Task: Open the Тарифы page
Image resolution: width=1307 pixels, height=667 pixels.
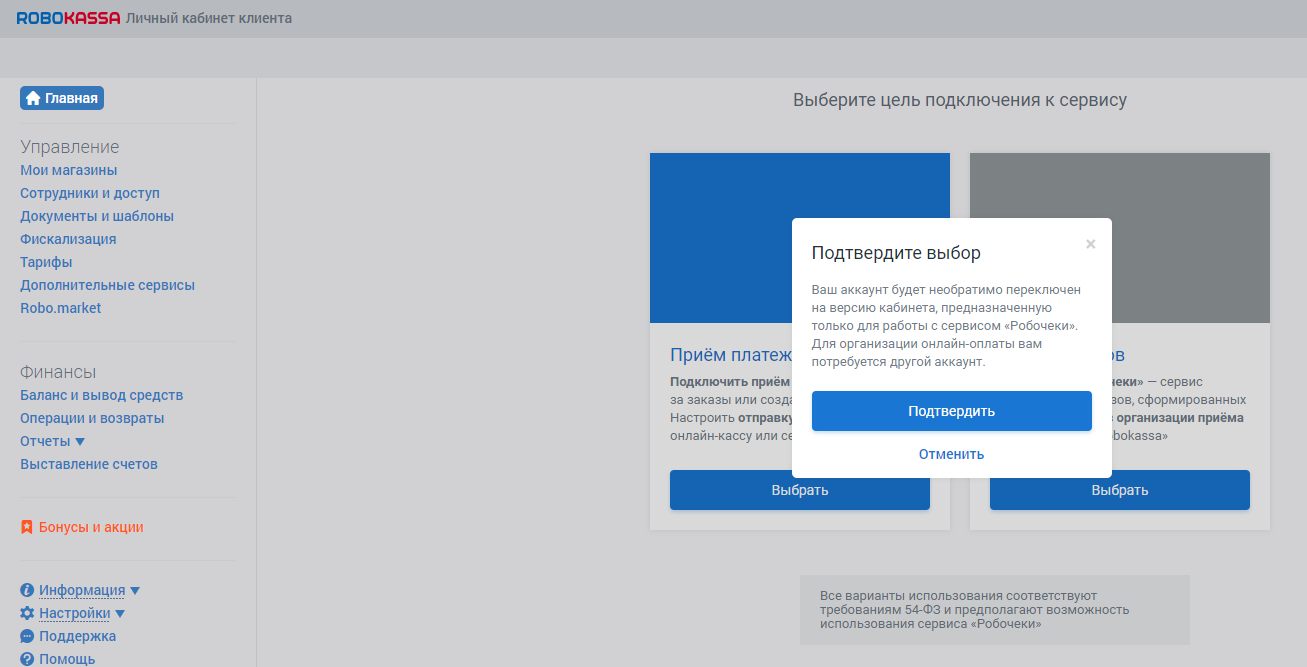Action: [46, 261]
